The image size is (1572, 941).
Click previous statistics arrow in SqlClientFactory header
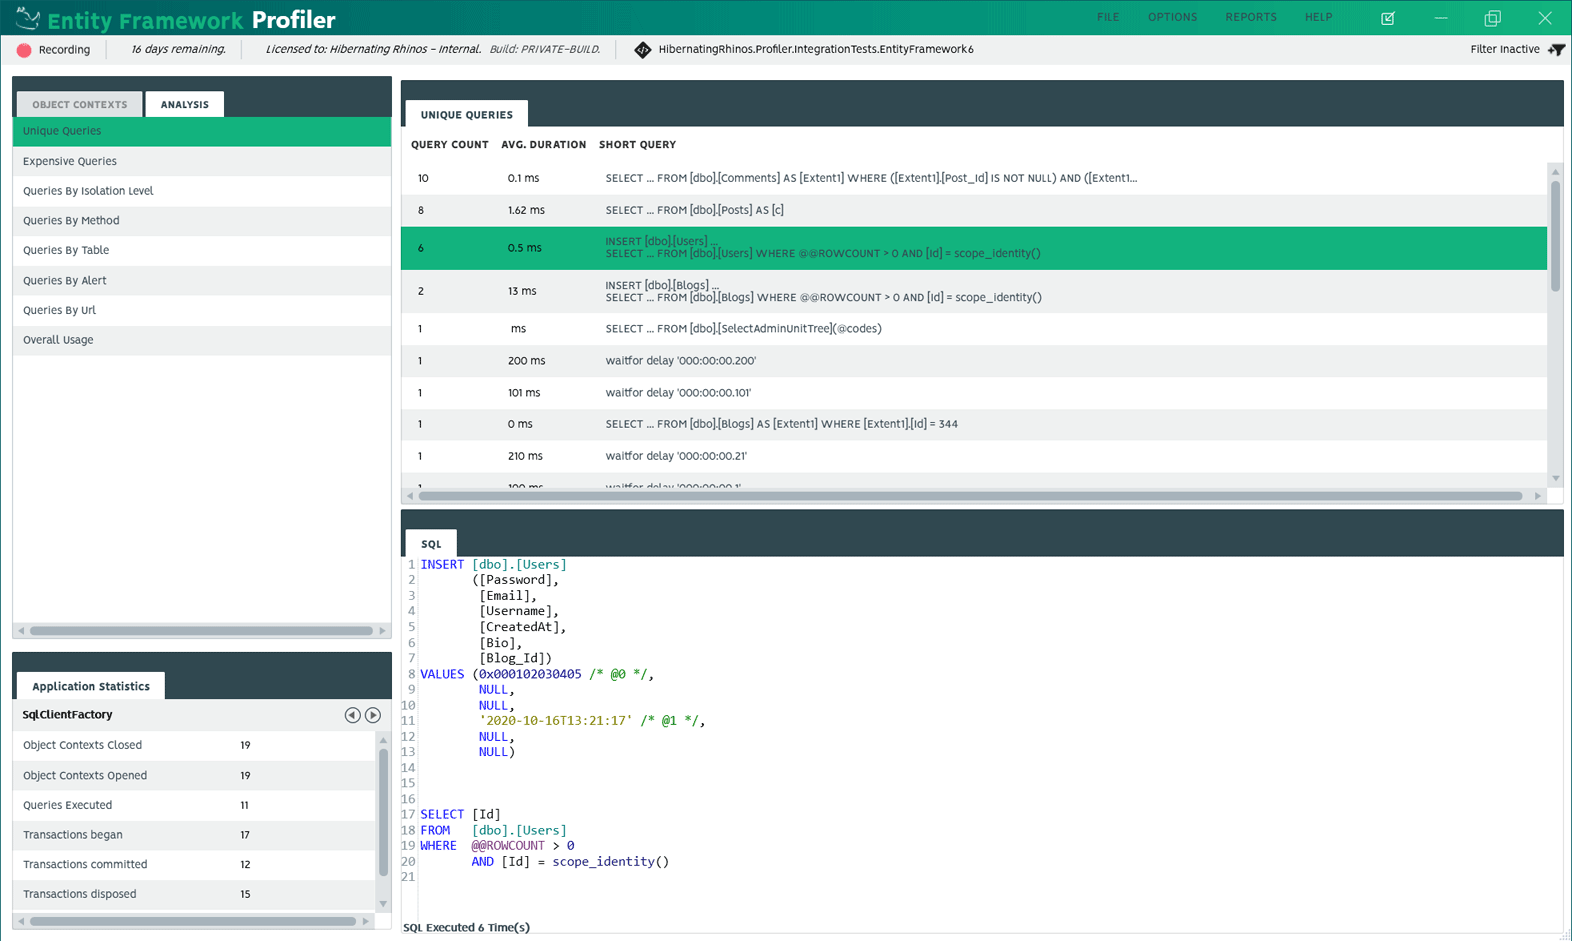pos(352,715)
